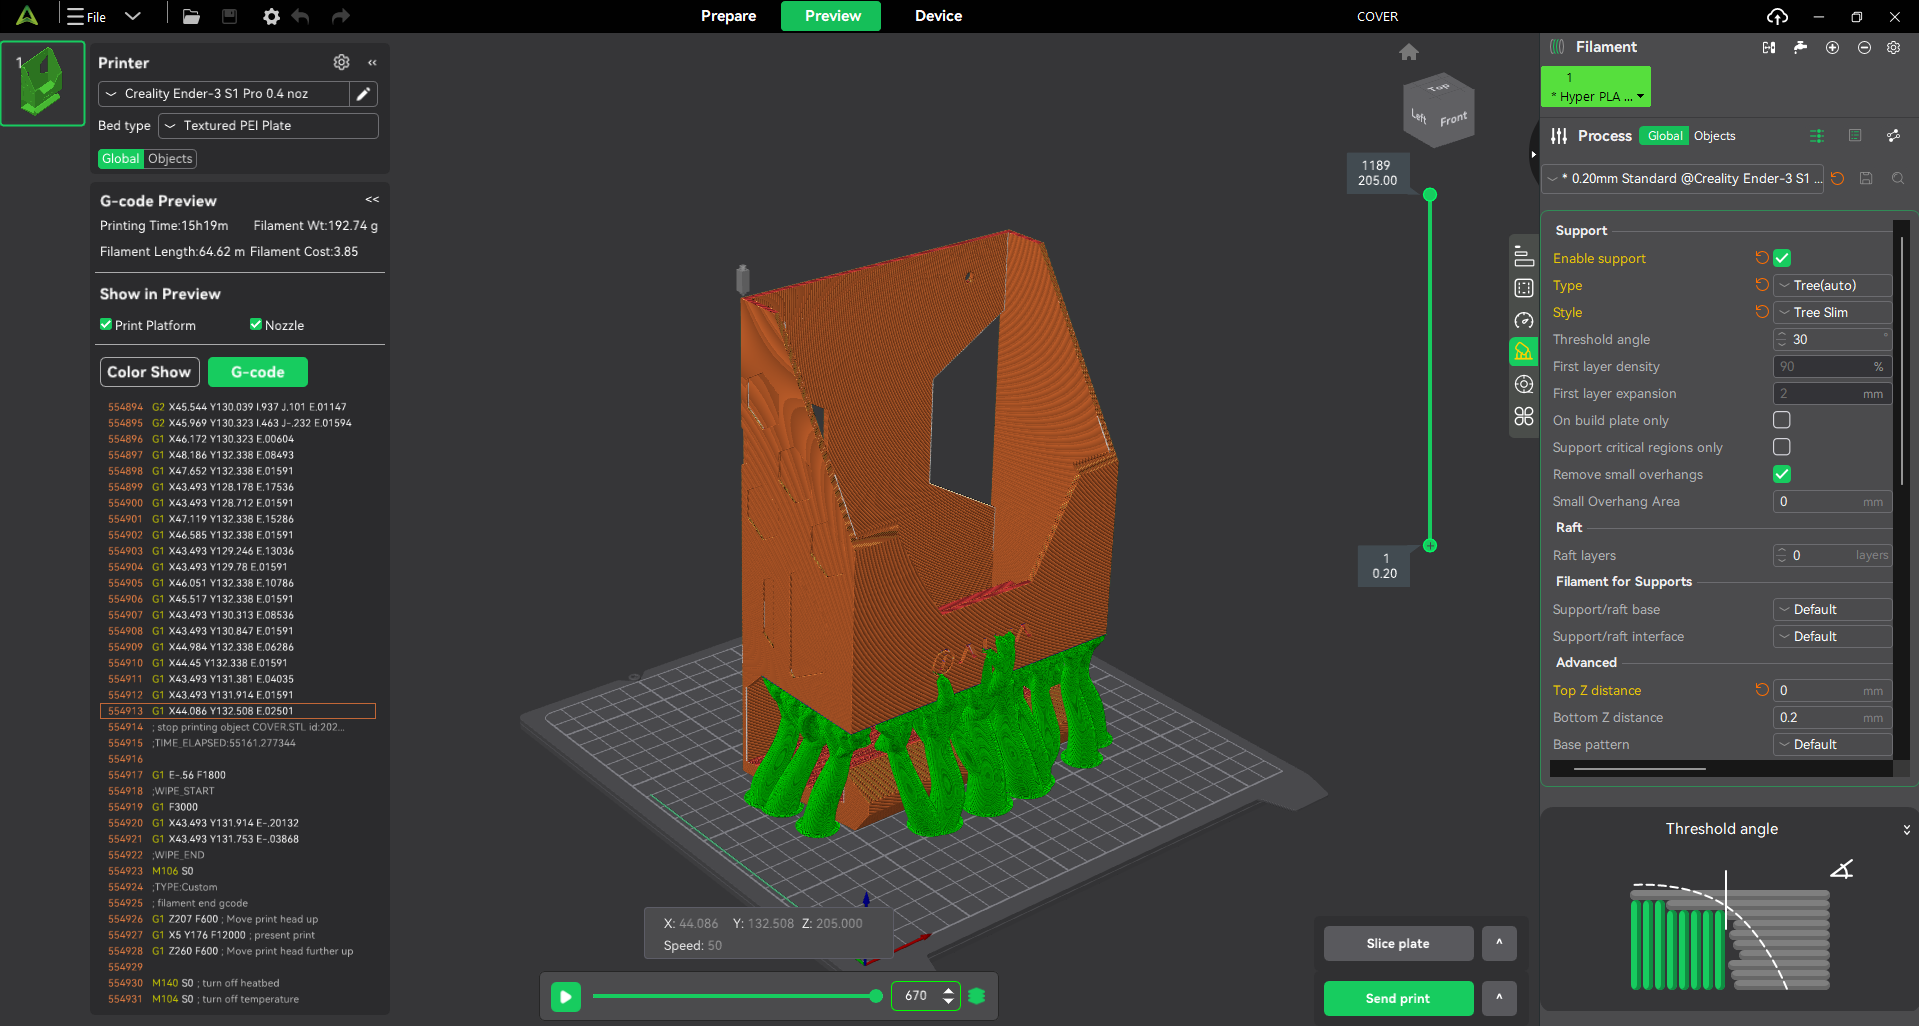Switch Process scope to Objects

click(1714, 136)
